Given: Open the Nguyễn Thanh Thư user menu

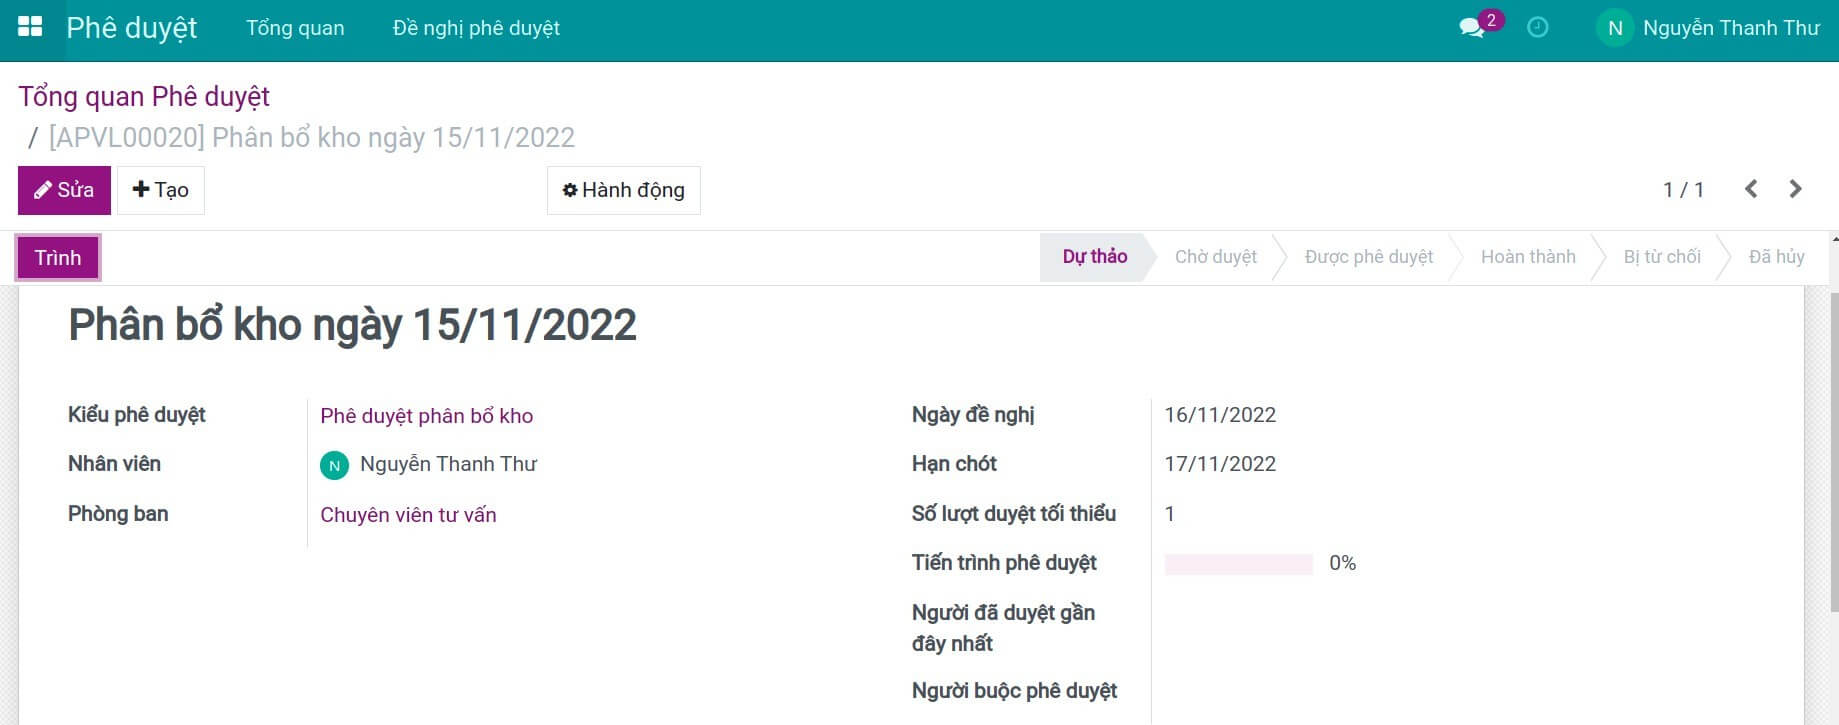Looking at the screenshot, I should pos(1730,28).
